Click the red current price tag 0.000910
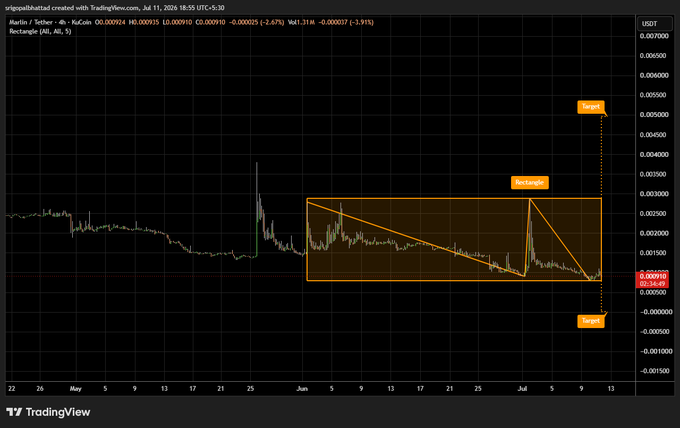 click(x=652, y=276)
